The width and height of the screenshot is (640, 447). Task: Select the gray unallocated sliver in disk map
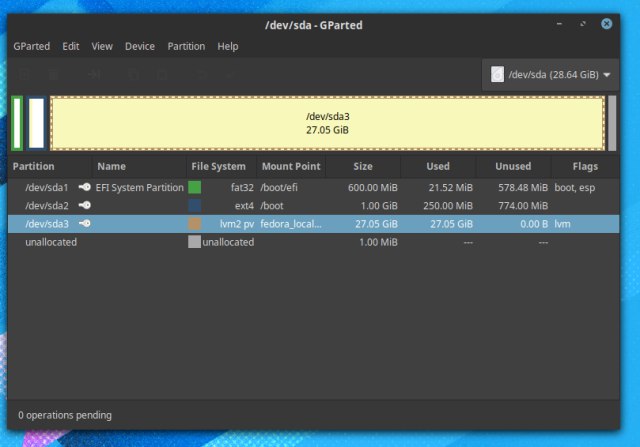[612, 123]
